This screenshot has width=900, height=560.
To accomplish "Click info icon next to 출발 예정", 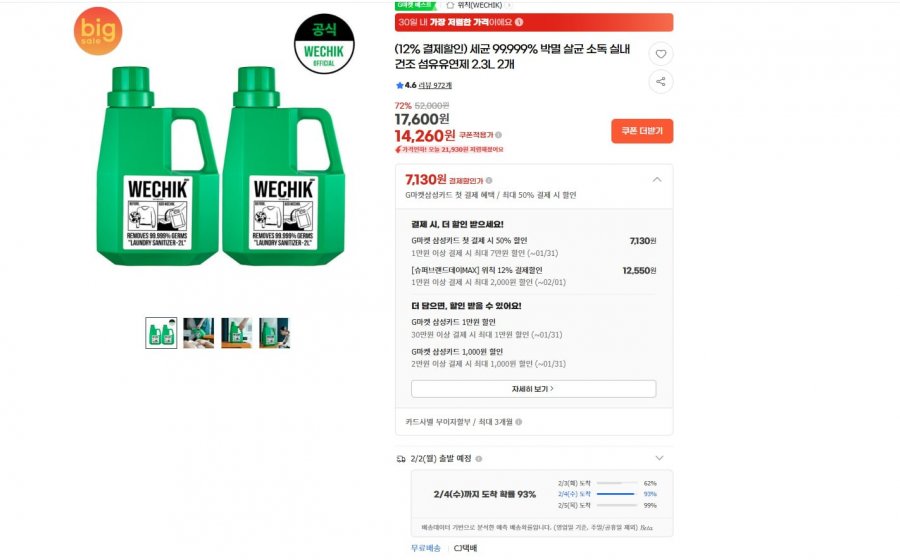I will [478, 458].
